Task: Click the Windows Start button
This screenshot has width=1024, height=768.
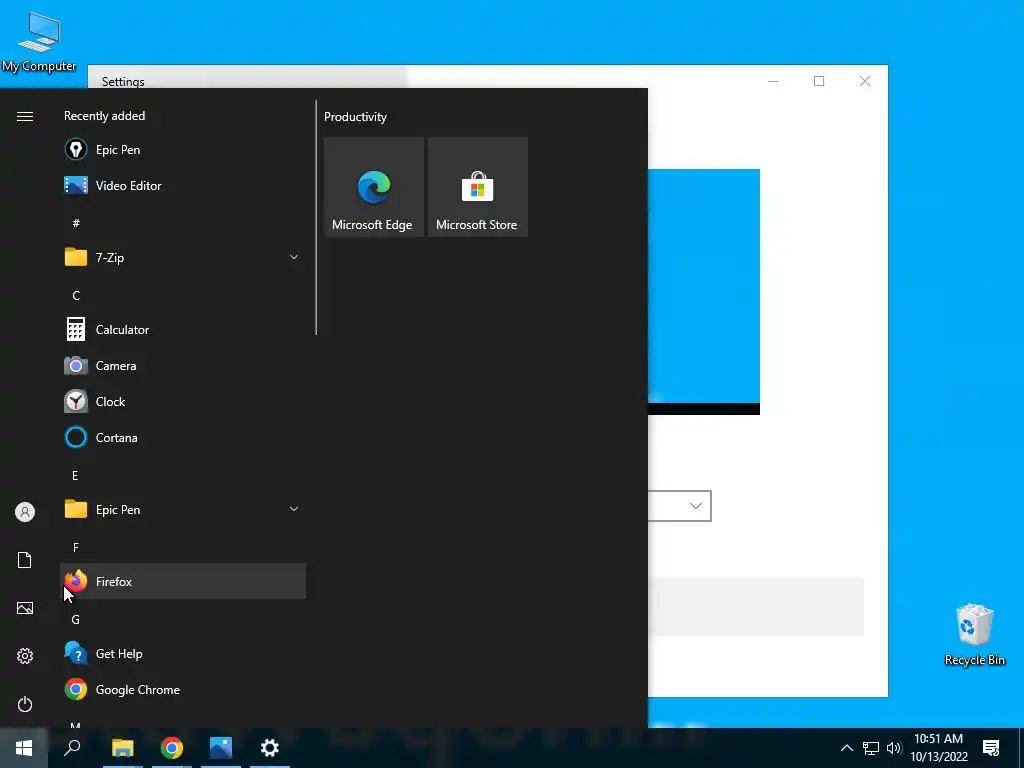Action: 24,748
